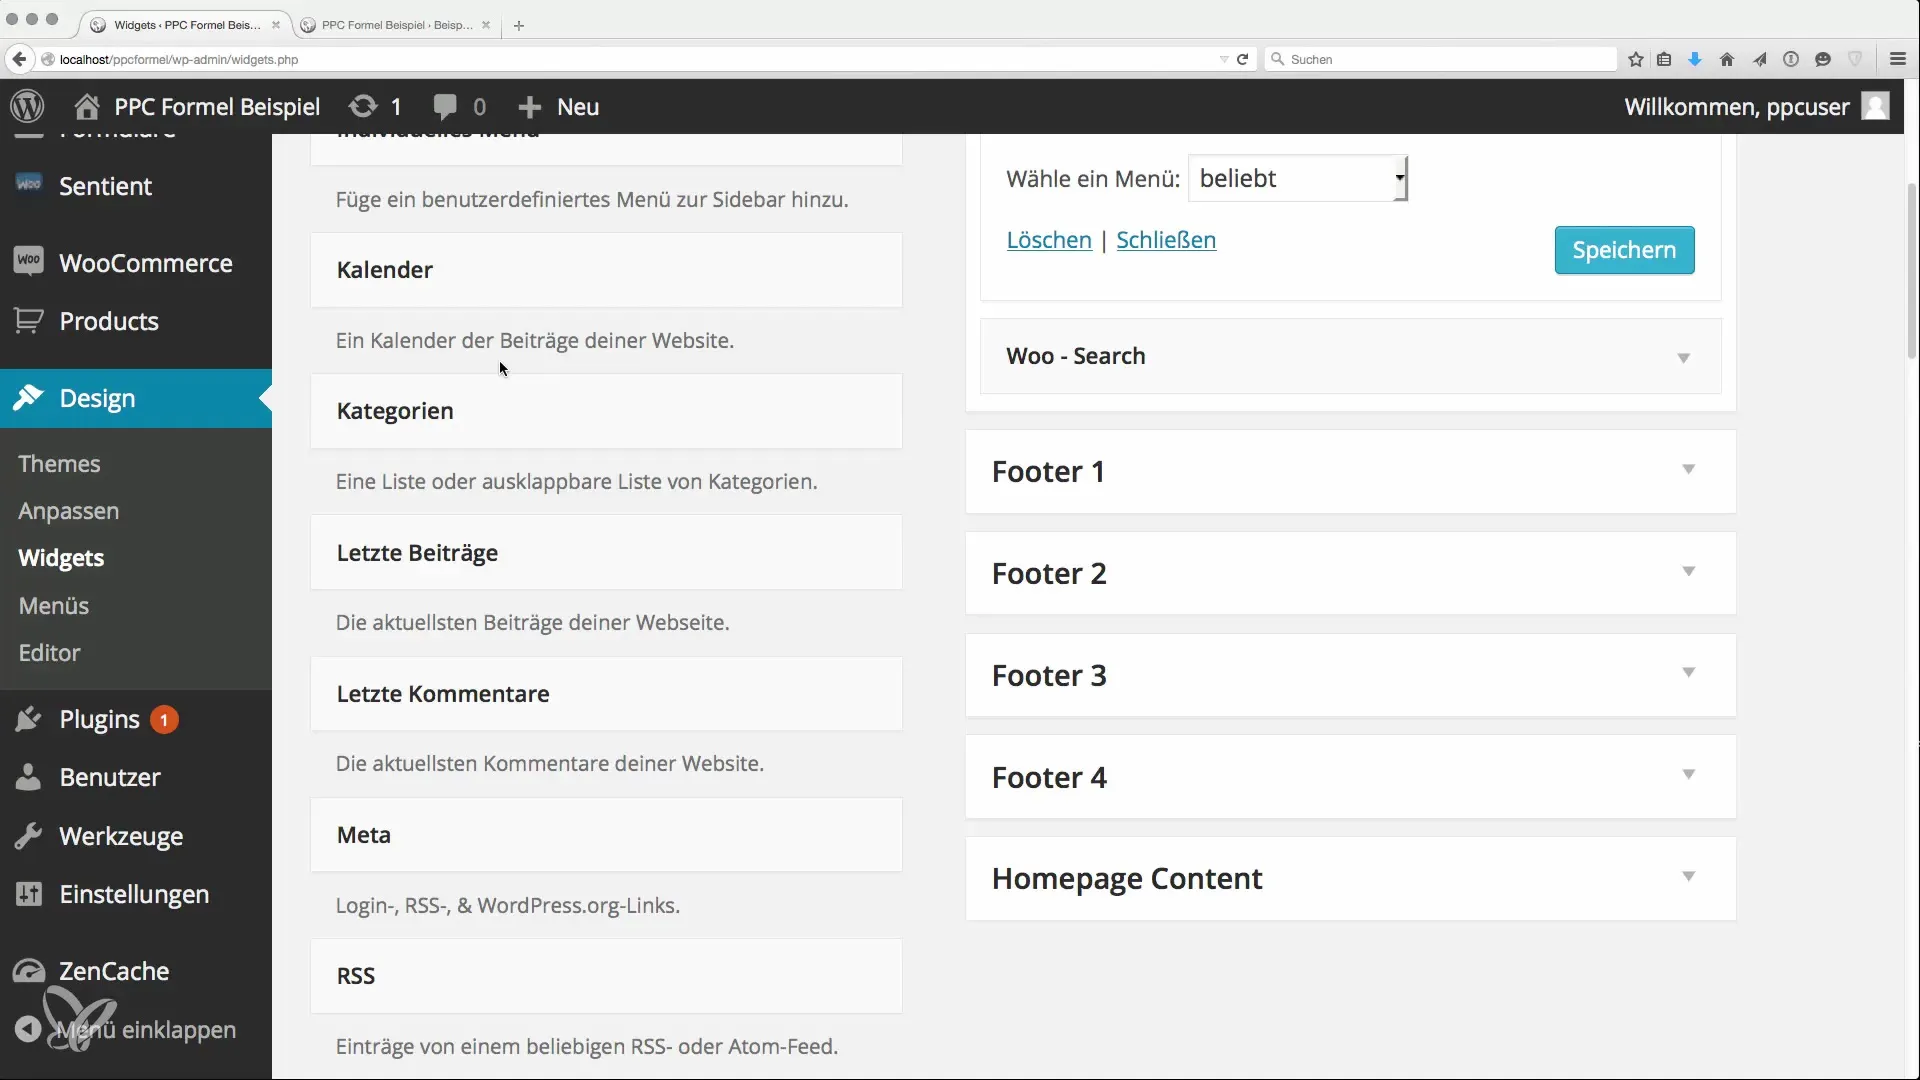Click the Design paintbrush icon
1920x1080 pixels.
(x=29, y=397)
